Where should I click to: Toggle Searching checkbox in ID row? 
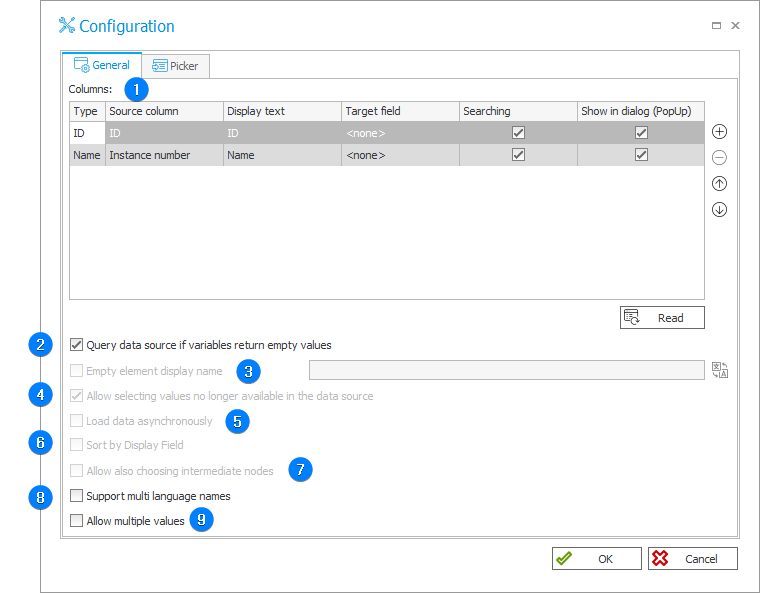518,132
